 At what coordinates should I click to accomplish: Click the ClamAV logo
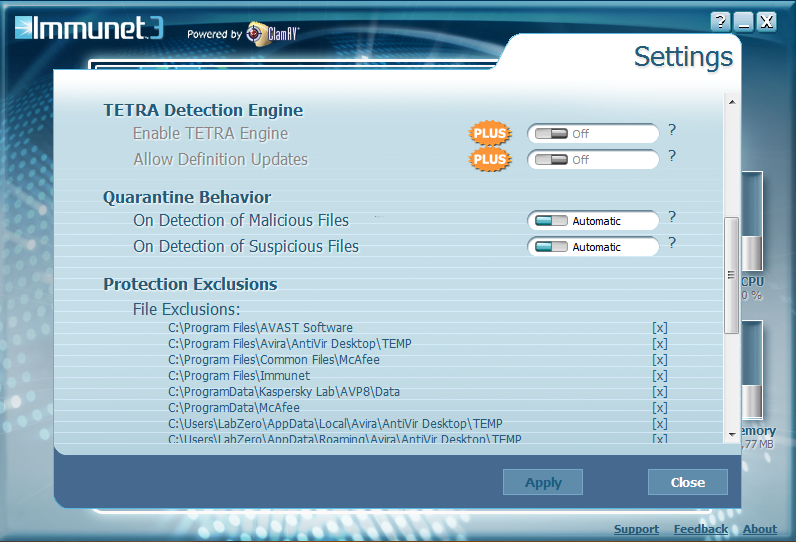[273, 34]
